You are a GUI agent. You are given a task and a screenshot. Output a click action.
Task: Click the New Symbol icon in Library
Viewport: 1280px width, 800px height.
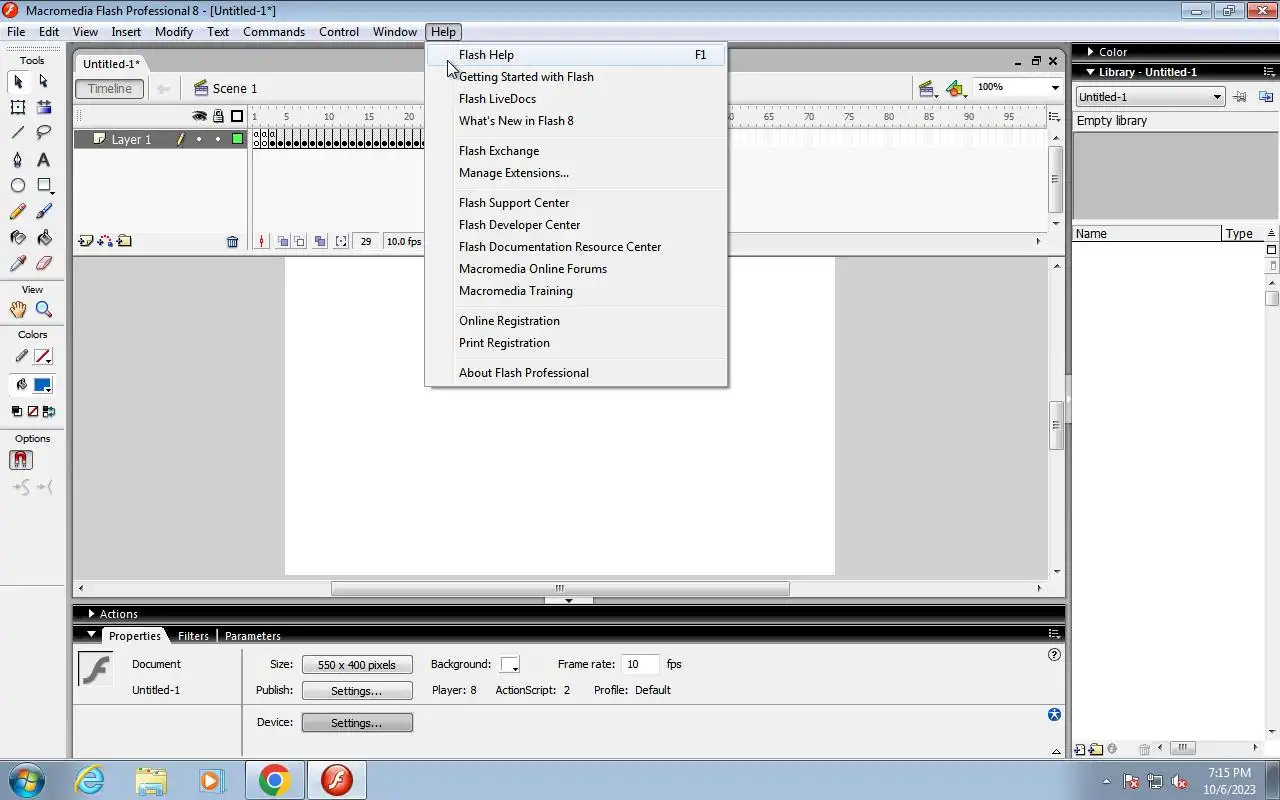click(1080, 749)
